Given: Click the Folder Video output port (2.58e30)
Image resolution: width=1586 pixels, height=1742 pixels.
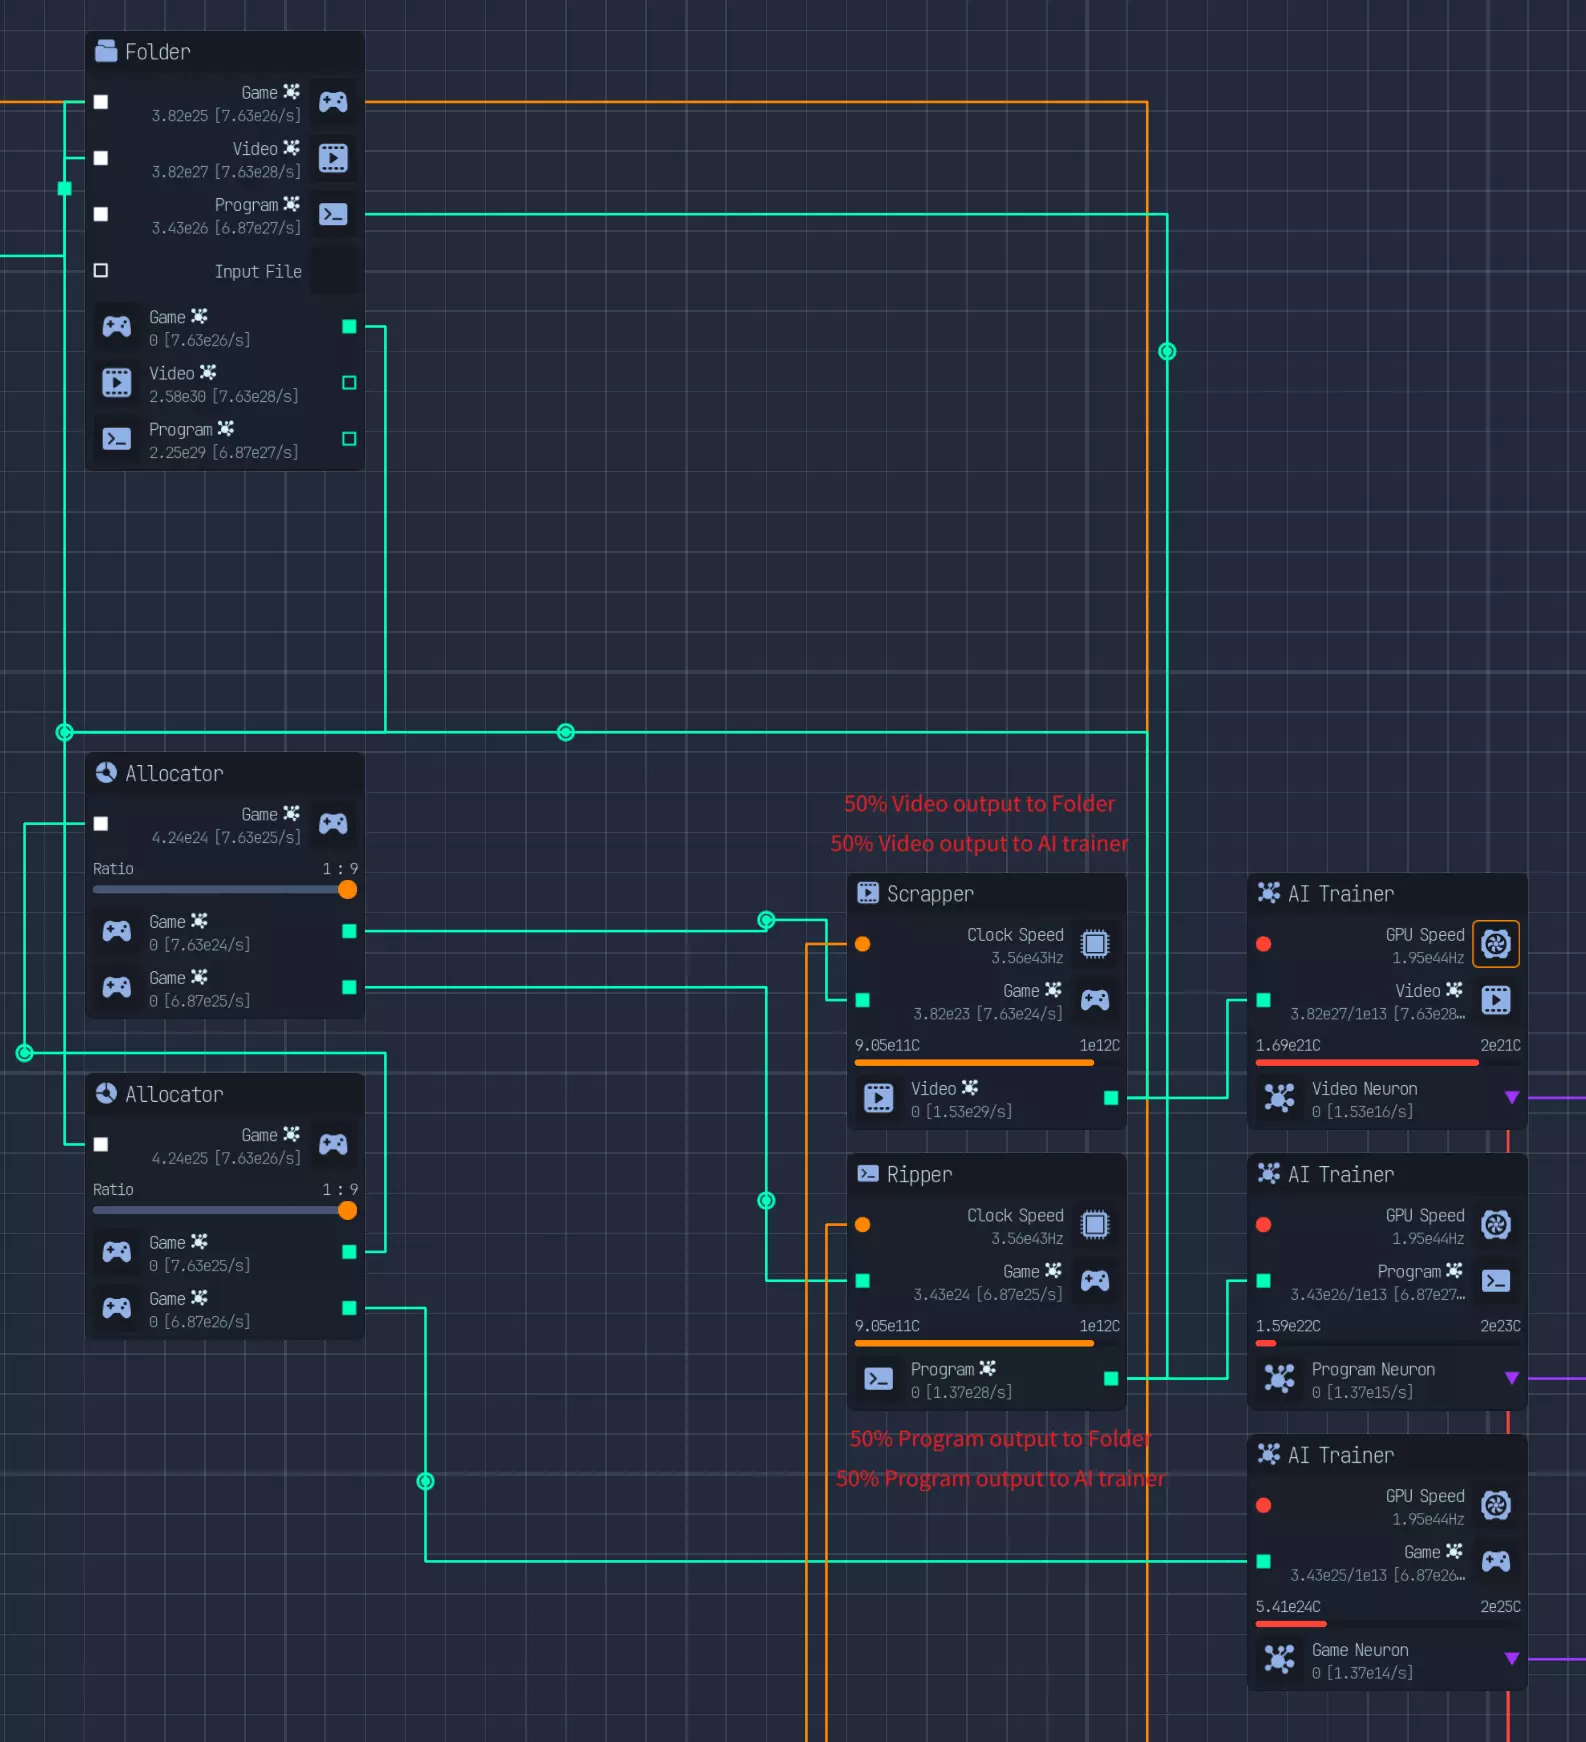Looking at the screenshot, I should (x=349, y=383).
